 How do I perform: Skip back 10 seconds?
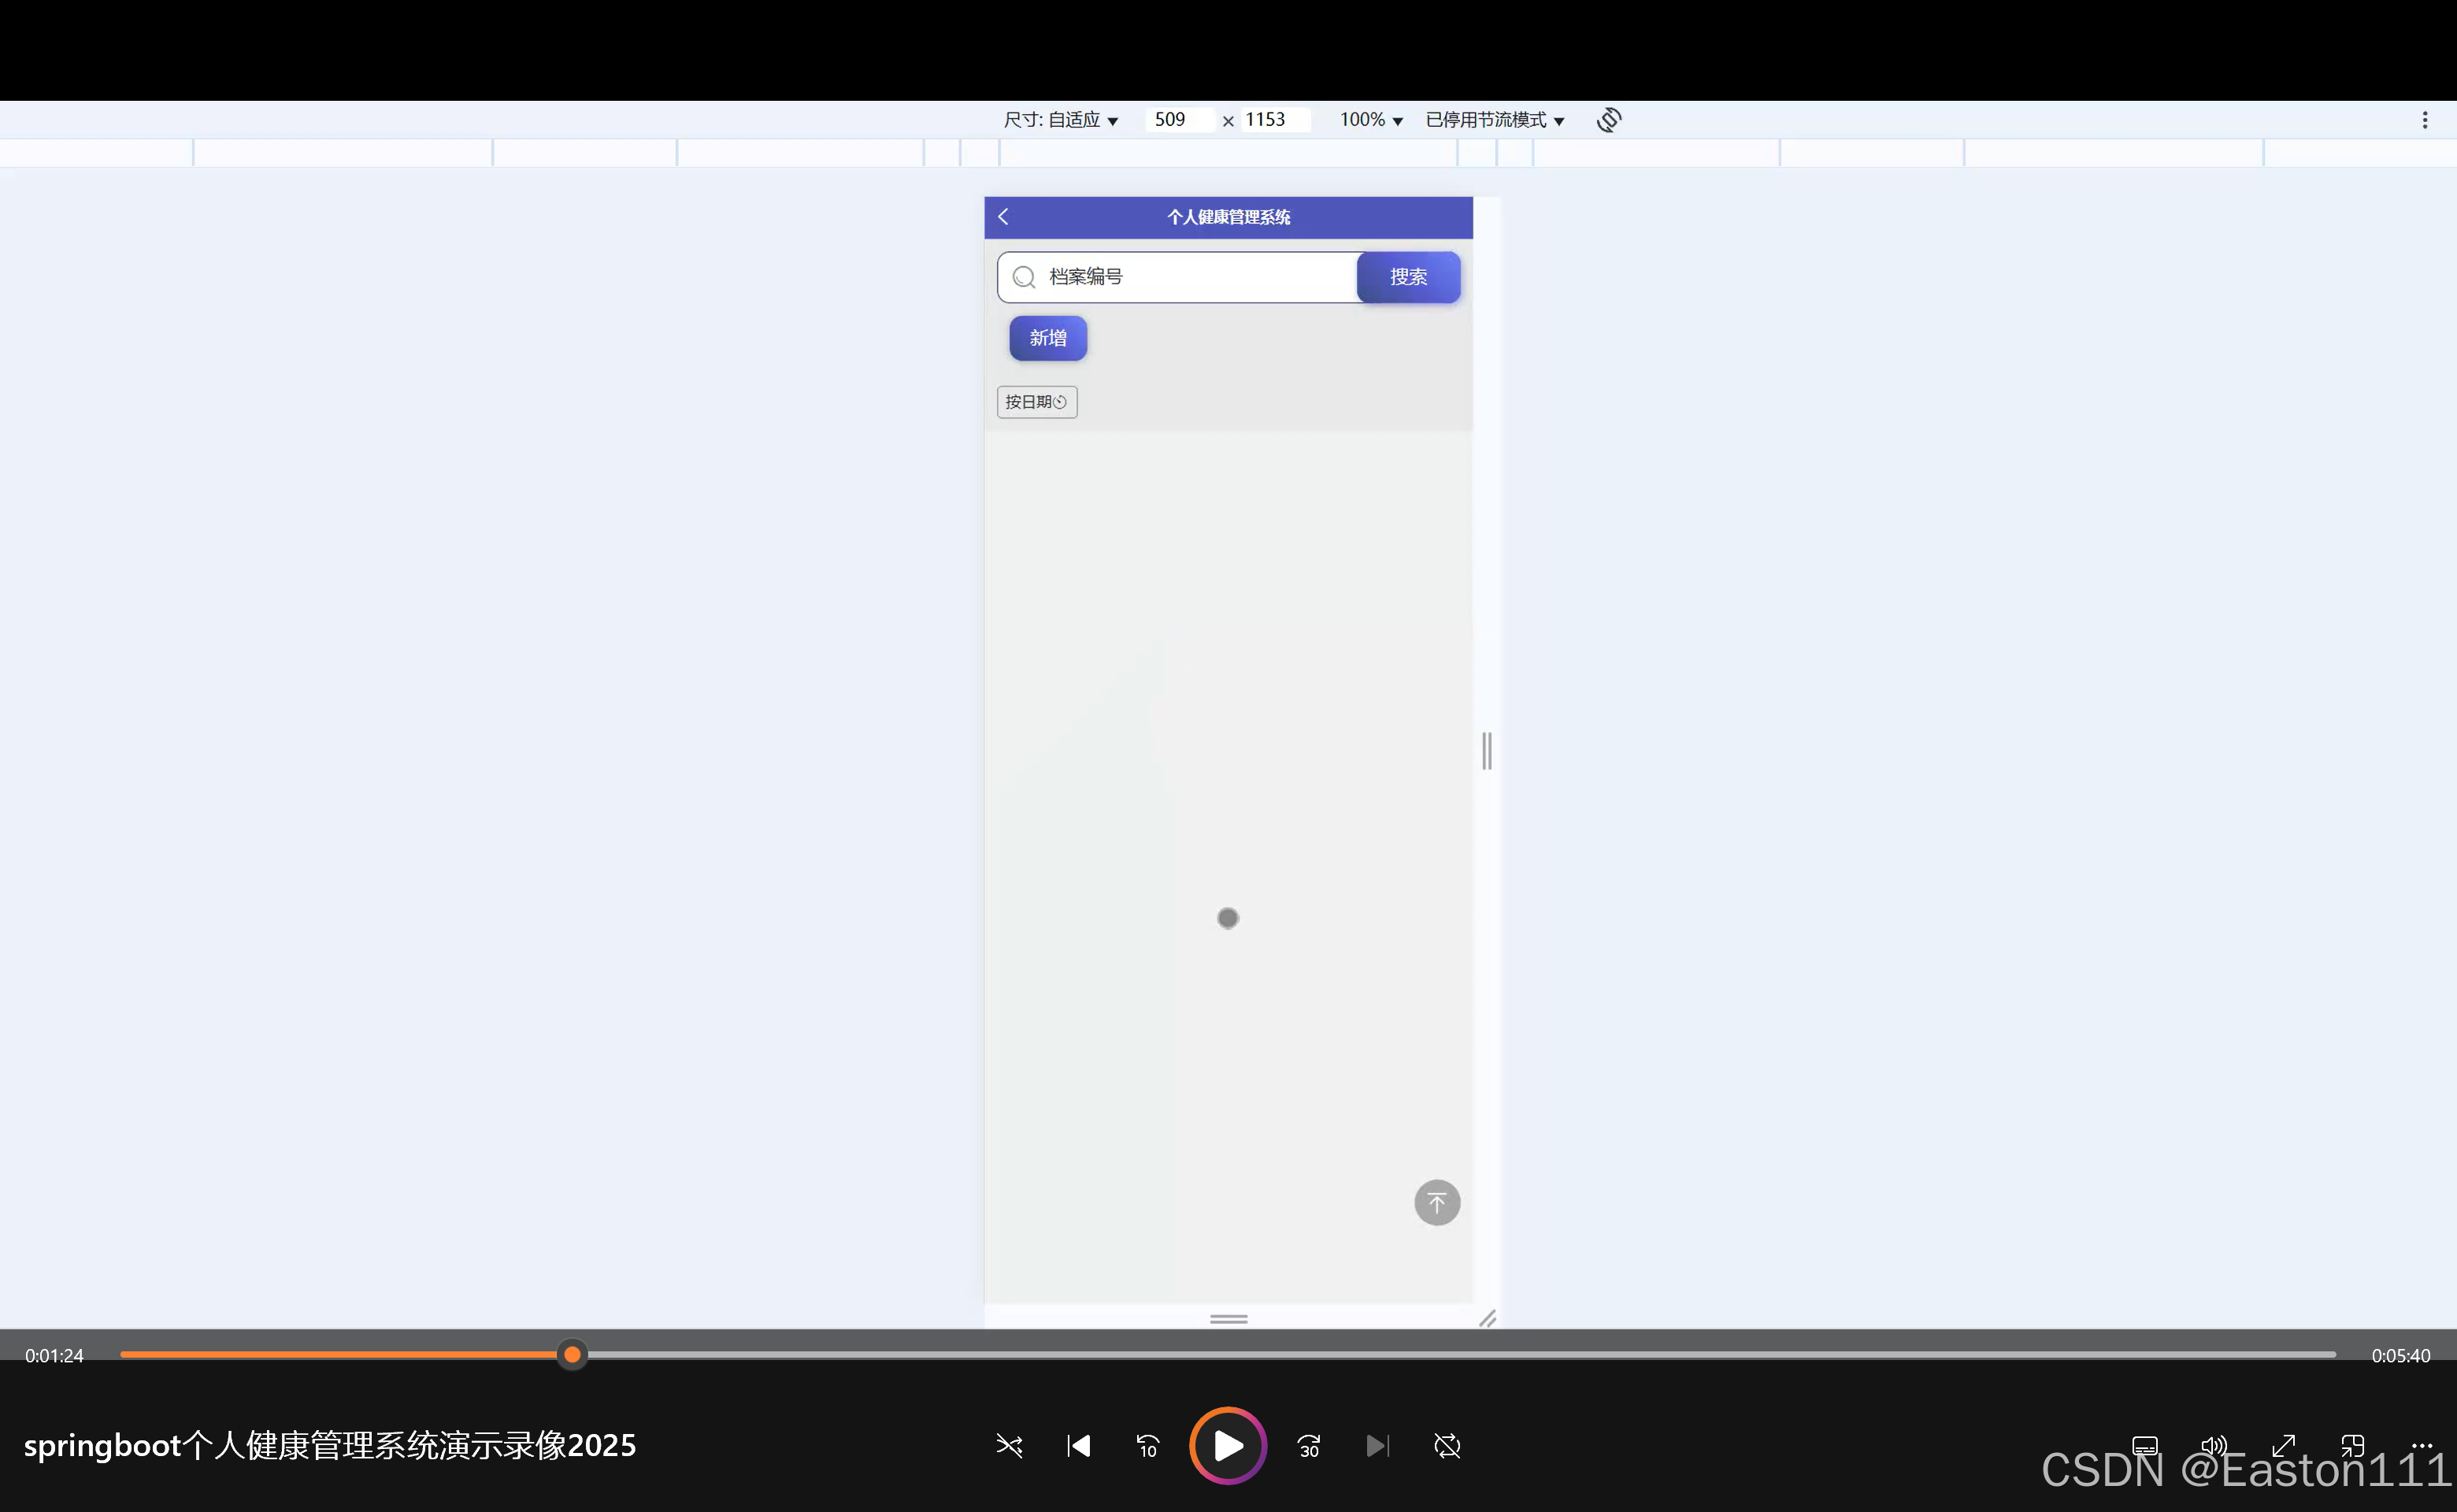pos(1147,1446)
